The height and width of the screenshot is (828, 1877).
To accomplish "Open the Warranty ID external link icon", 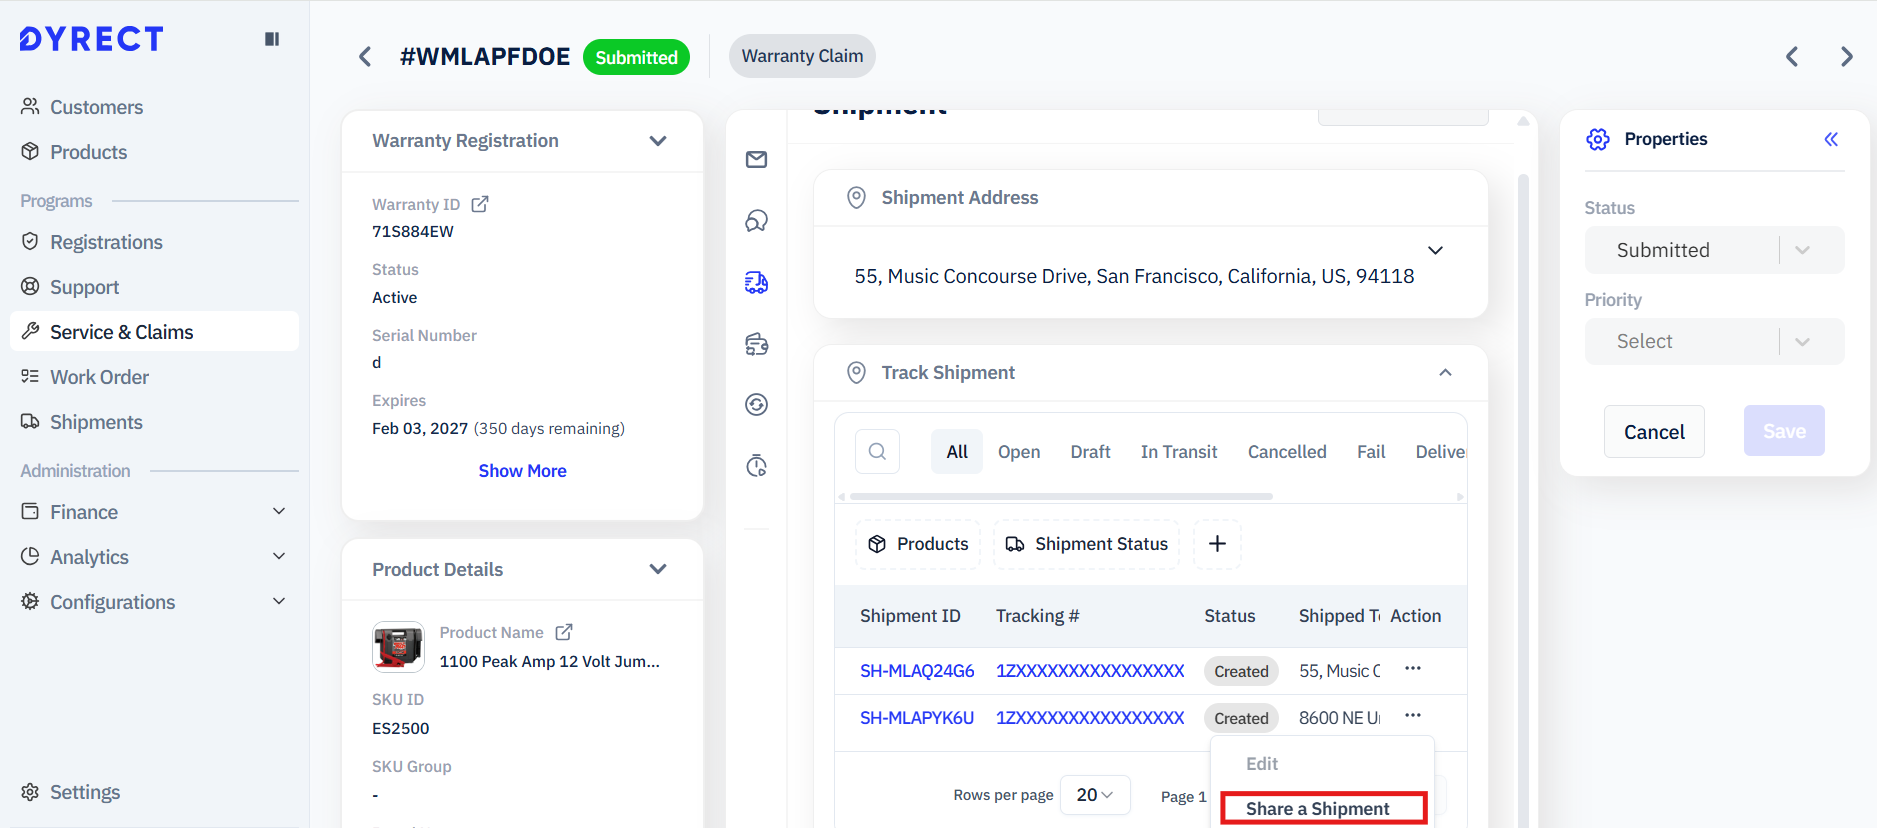I will pos(480,204).
